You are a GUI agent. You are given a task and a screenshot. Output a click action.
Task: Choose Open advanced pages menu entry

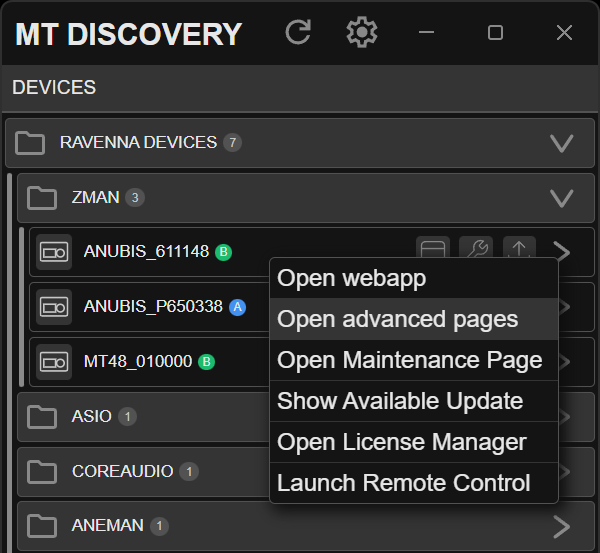click(414, 319)
